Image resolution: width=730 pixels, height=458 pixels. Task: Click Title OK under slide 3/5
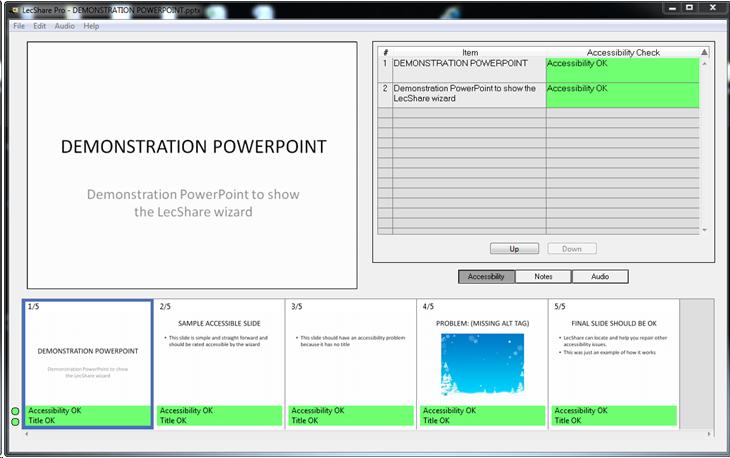click(304, 420)
